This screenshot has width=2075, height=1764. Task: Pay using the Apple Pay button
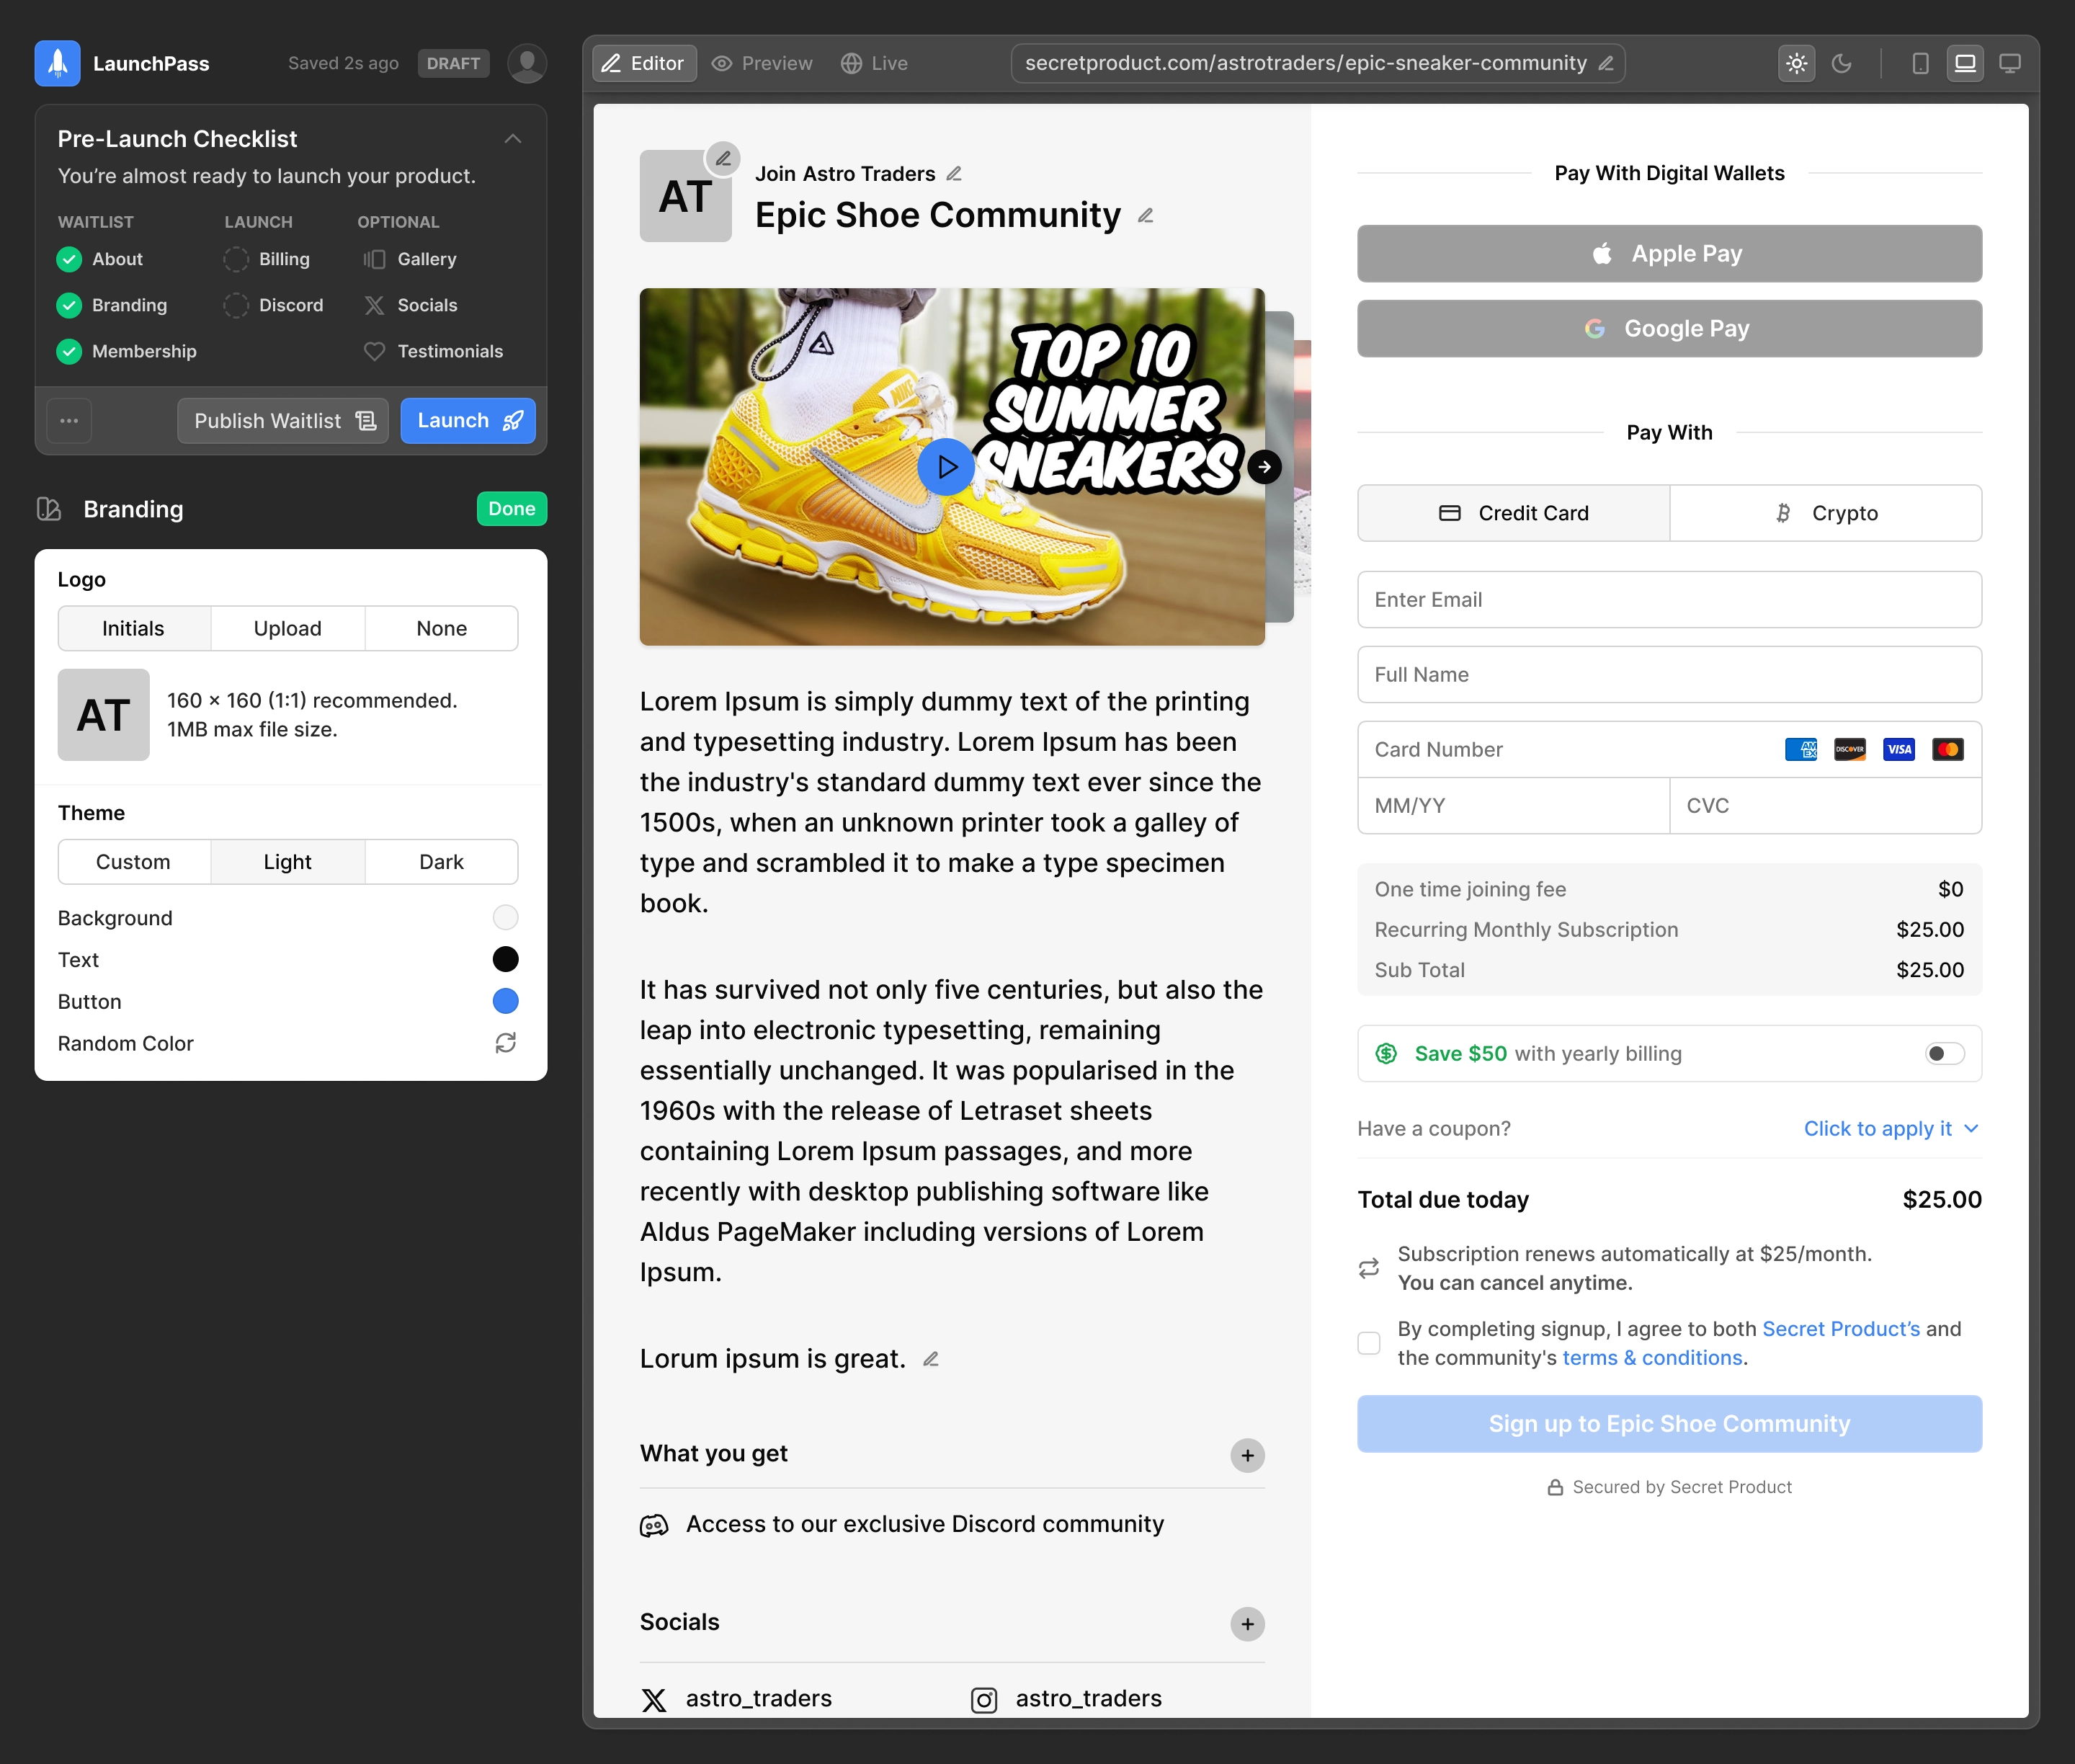[x=1669, y=254]
